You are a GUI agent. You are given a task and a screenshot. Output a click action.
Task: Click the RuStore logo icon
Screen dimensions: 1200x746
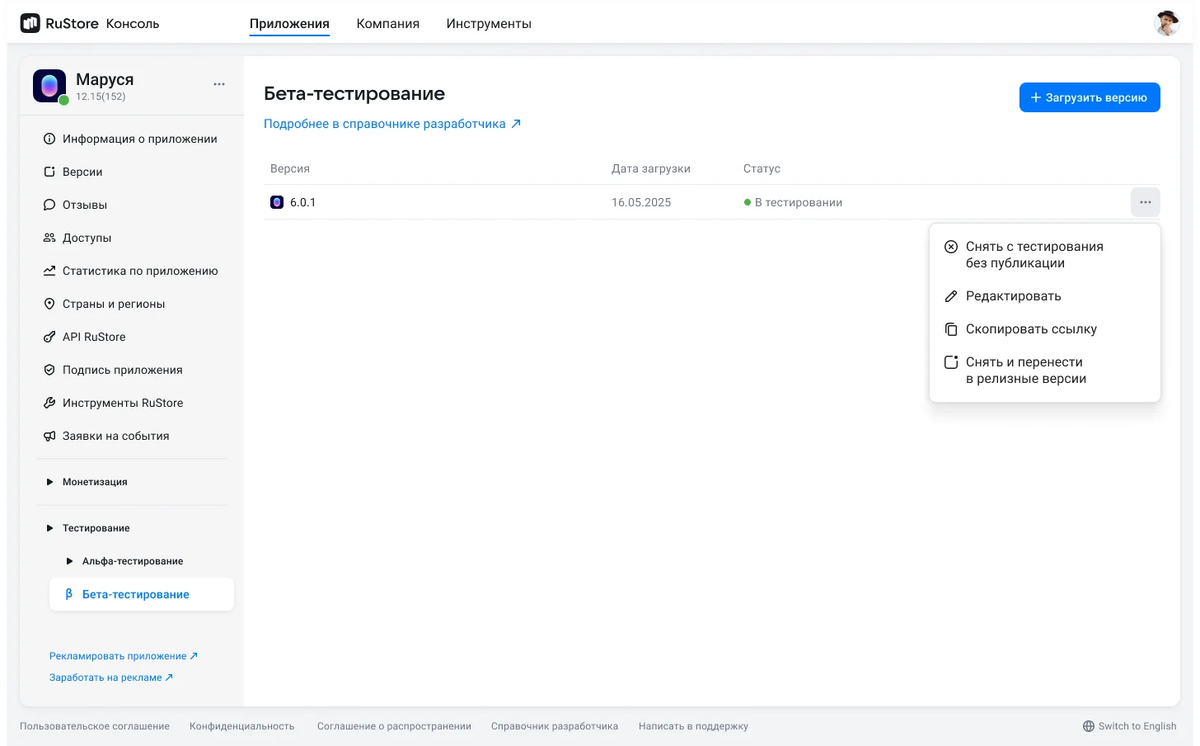click(x=30, y=23)
